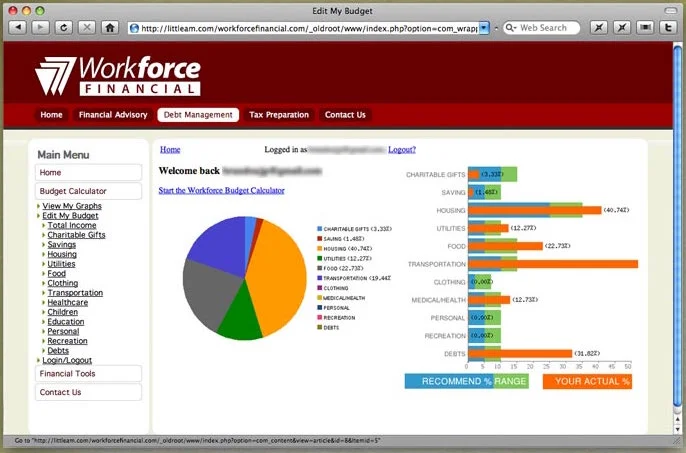
Task: Click the magnifier in Web Search box
Action: [510, 28]
